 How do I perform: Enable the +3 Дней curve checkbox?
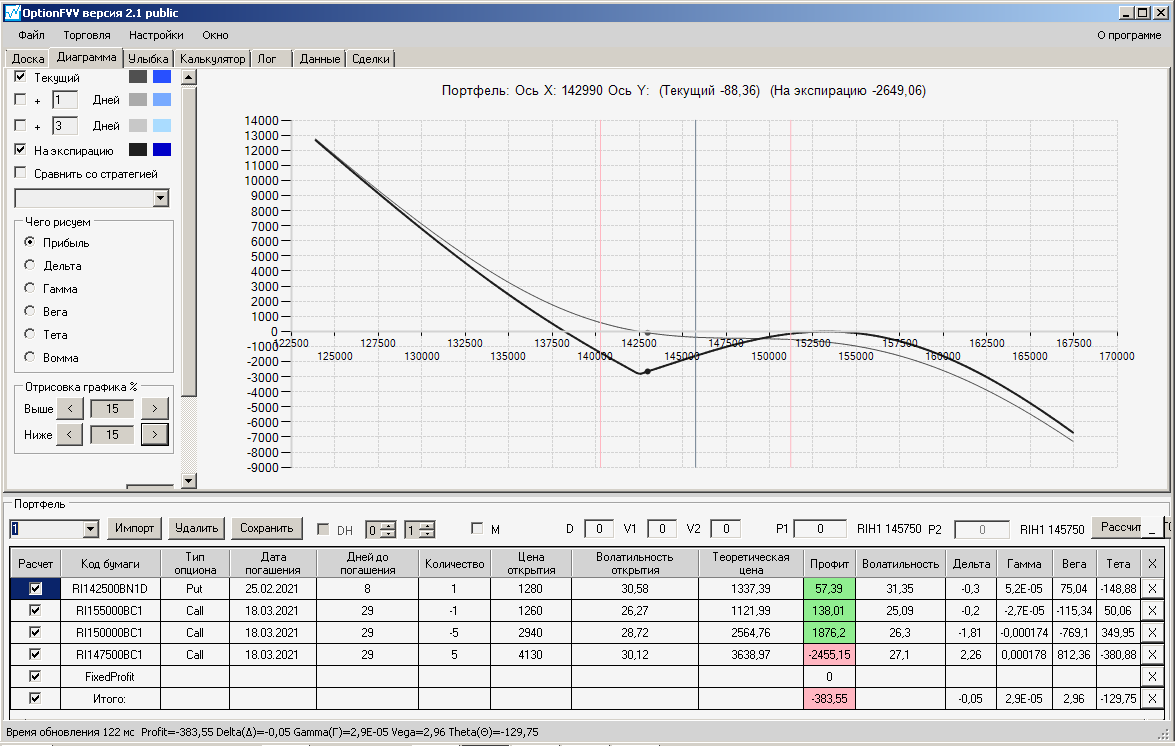pyautogui.click(x=20, y=125)
